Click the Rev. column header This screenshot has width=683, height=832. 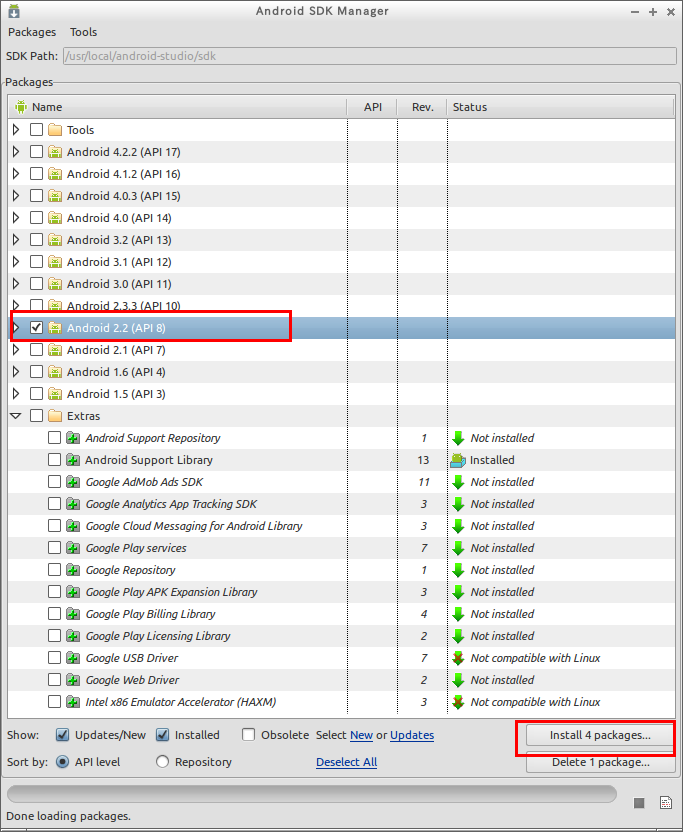click(x=422, y=107)
